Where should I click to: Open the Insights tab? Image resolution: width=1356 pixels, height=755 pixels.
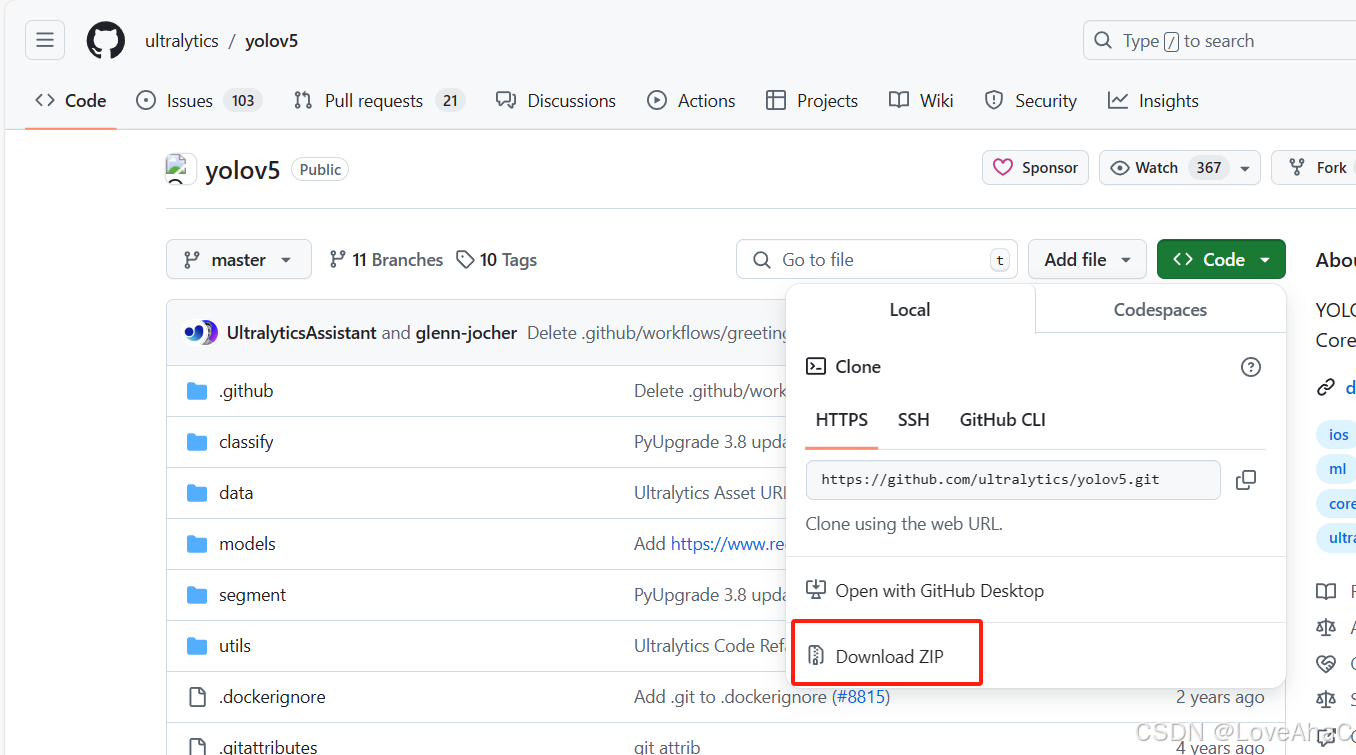tap(1153, 101)
